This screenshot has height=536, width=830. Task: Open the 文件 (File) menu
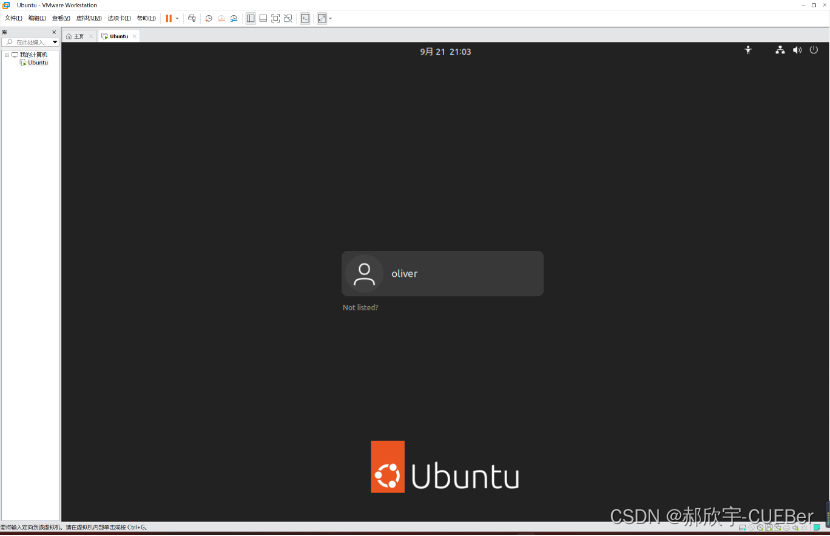13,18
